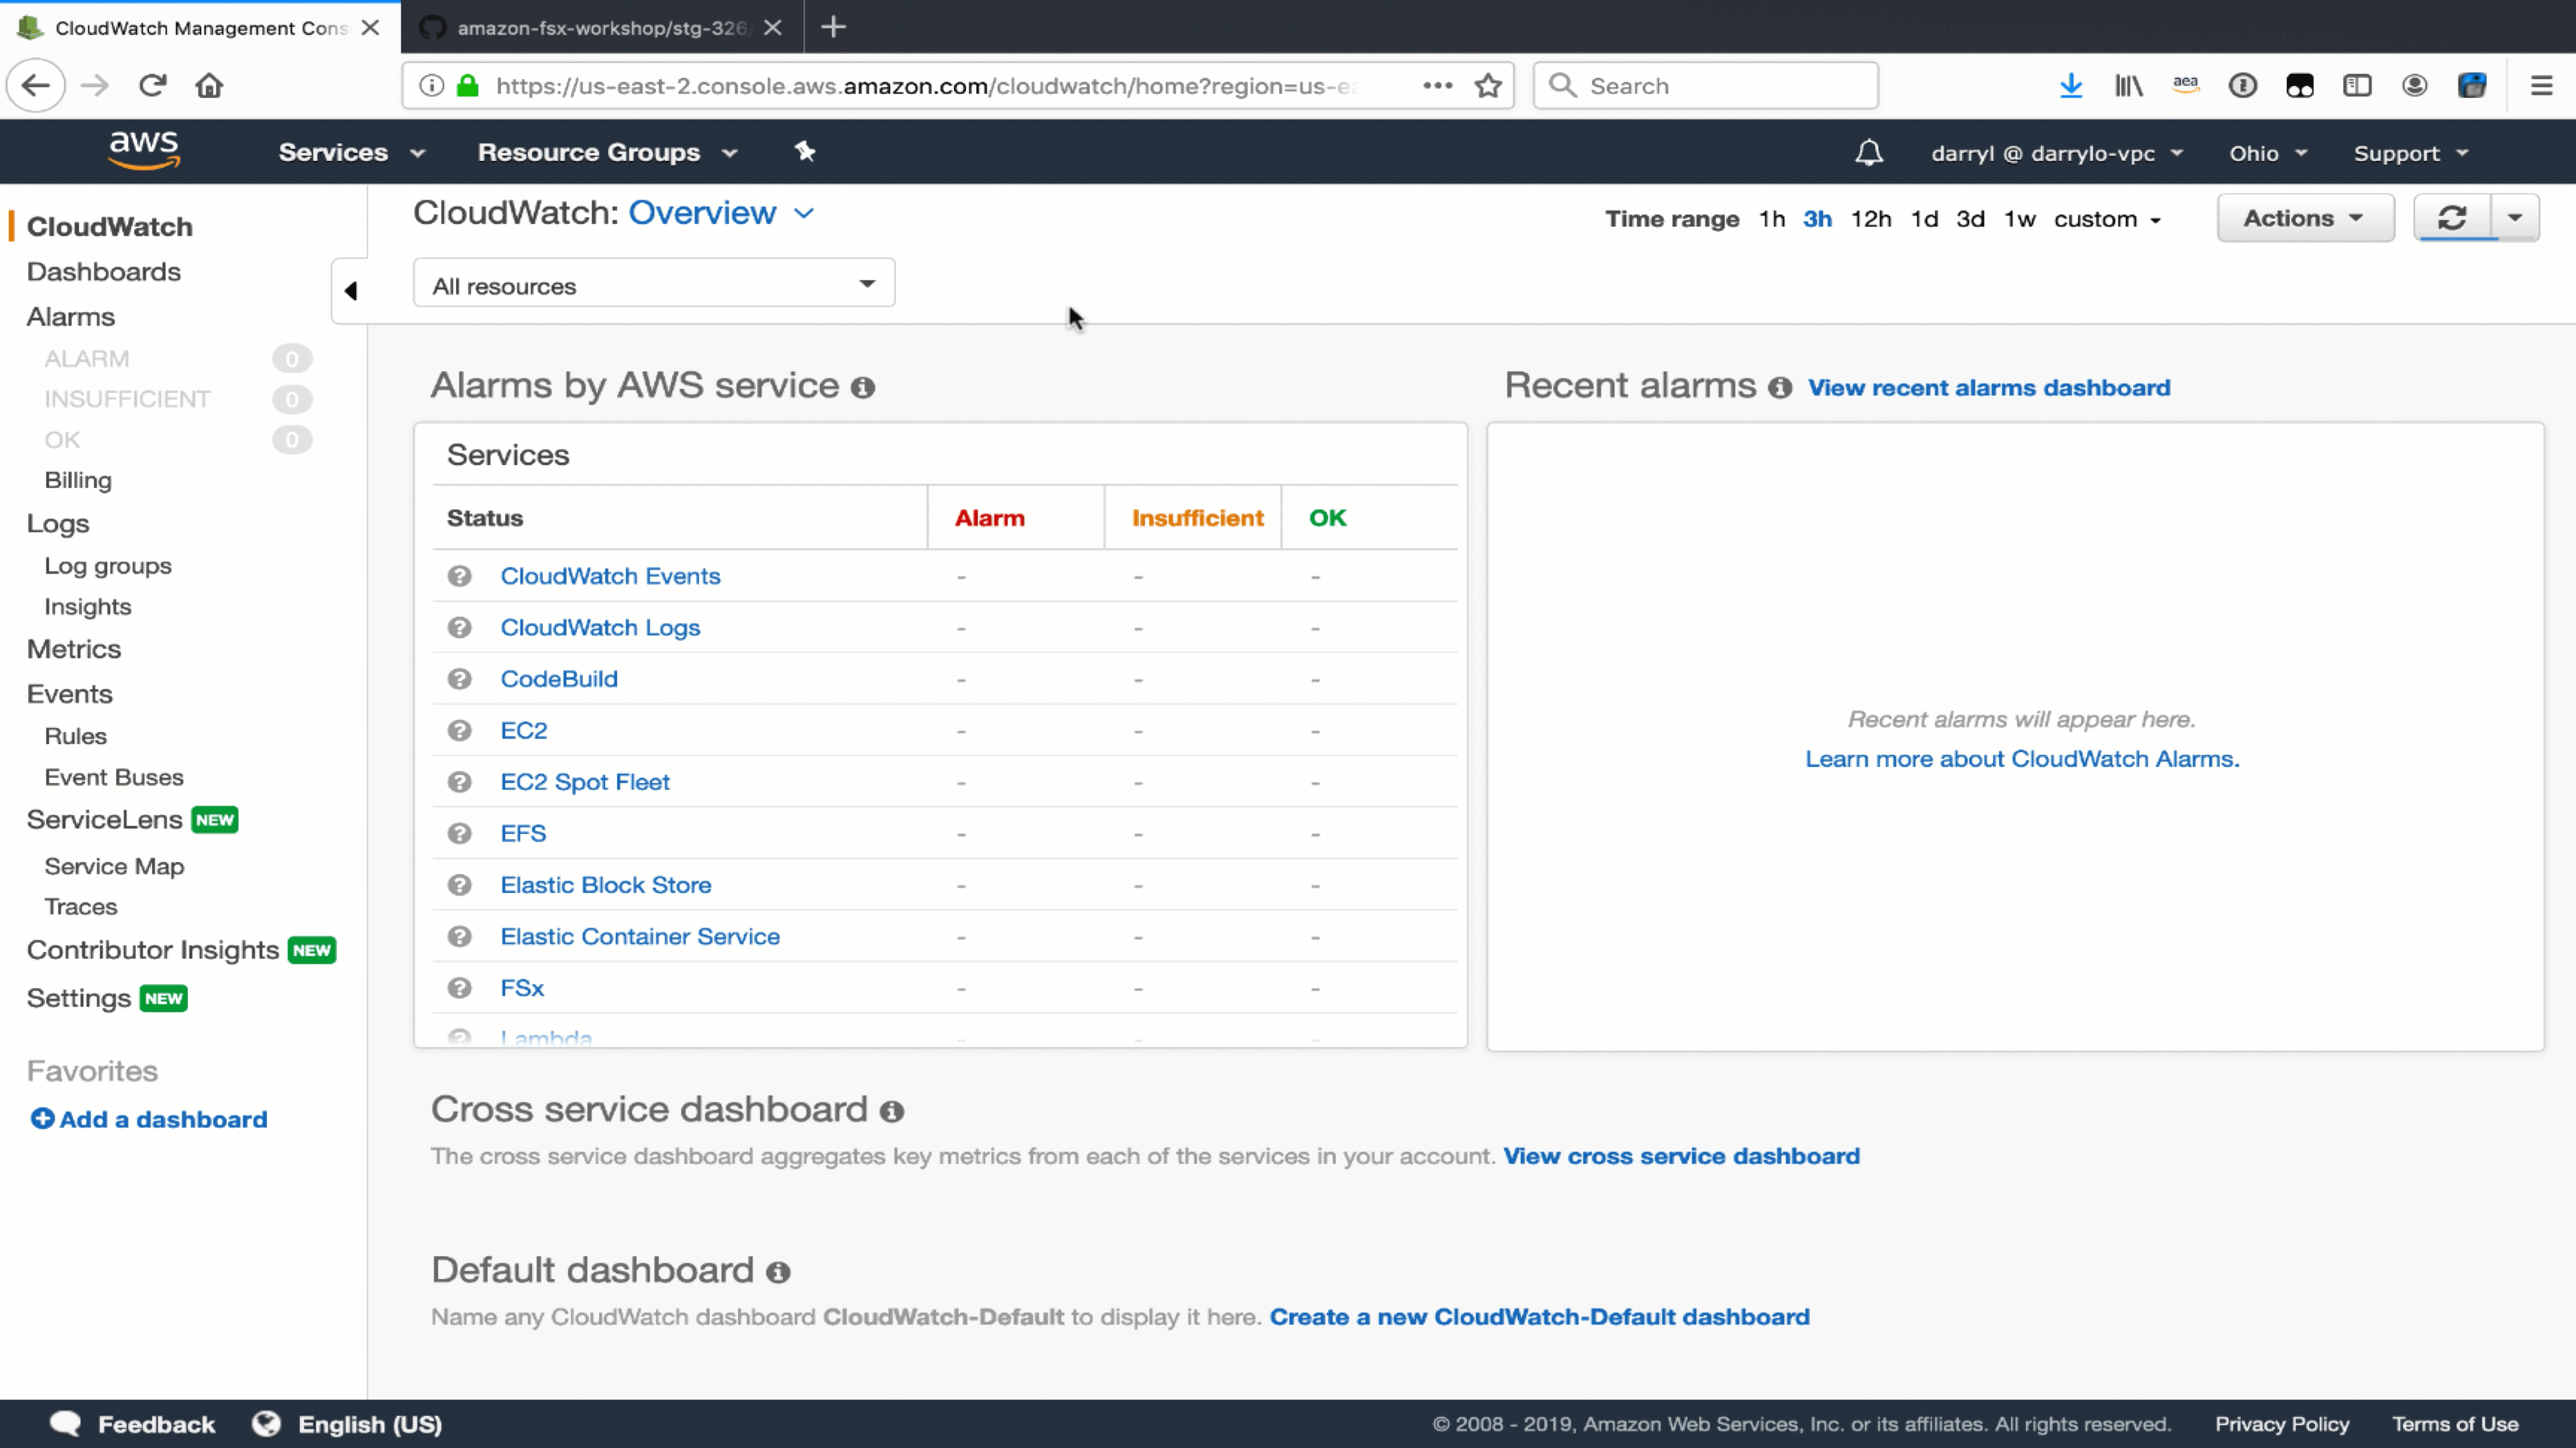Open Contributor Insights in the sidebar
The image size is (2576, 1448).
[x=152, y=950]
